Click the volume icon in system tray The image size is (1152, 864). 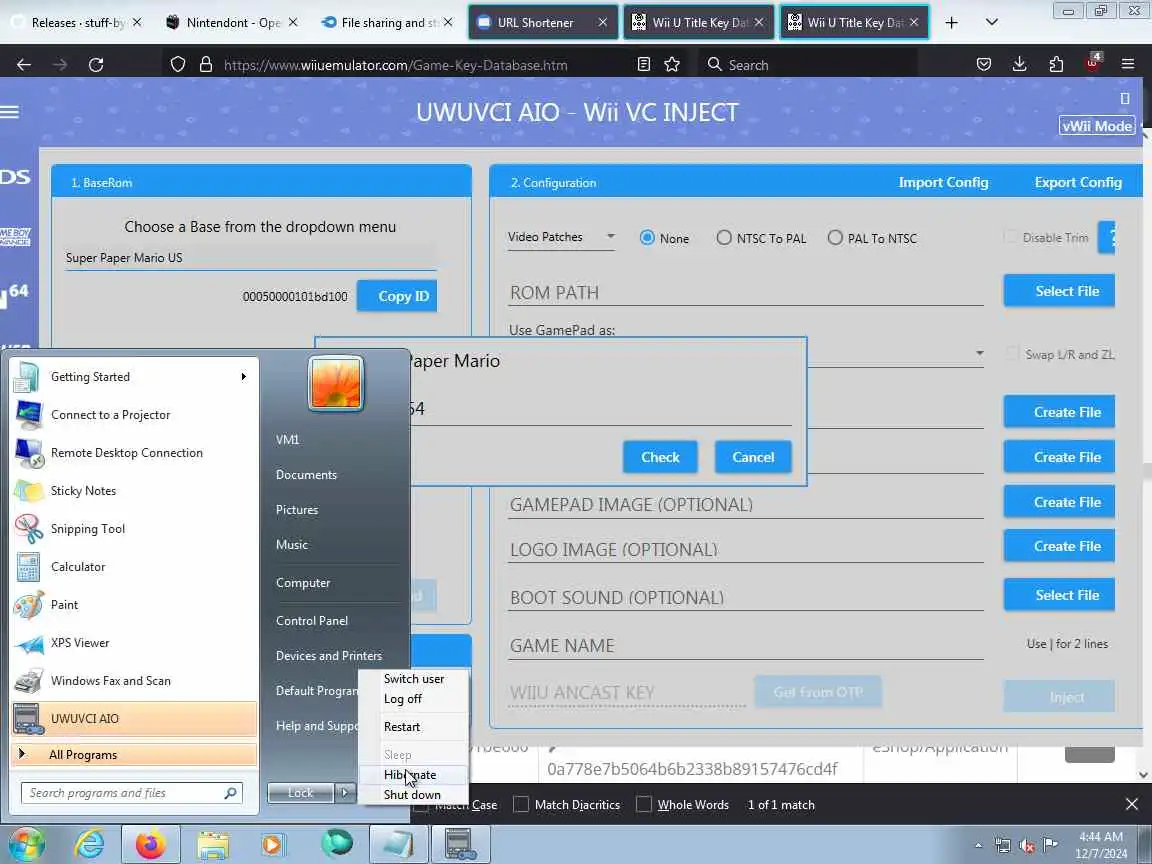(x=1026, y=845)
